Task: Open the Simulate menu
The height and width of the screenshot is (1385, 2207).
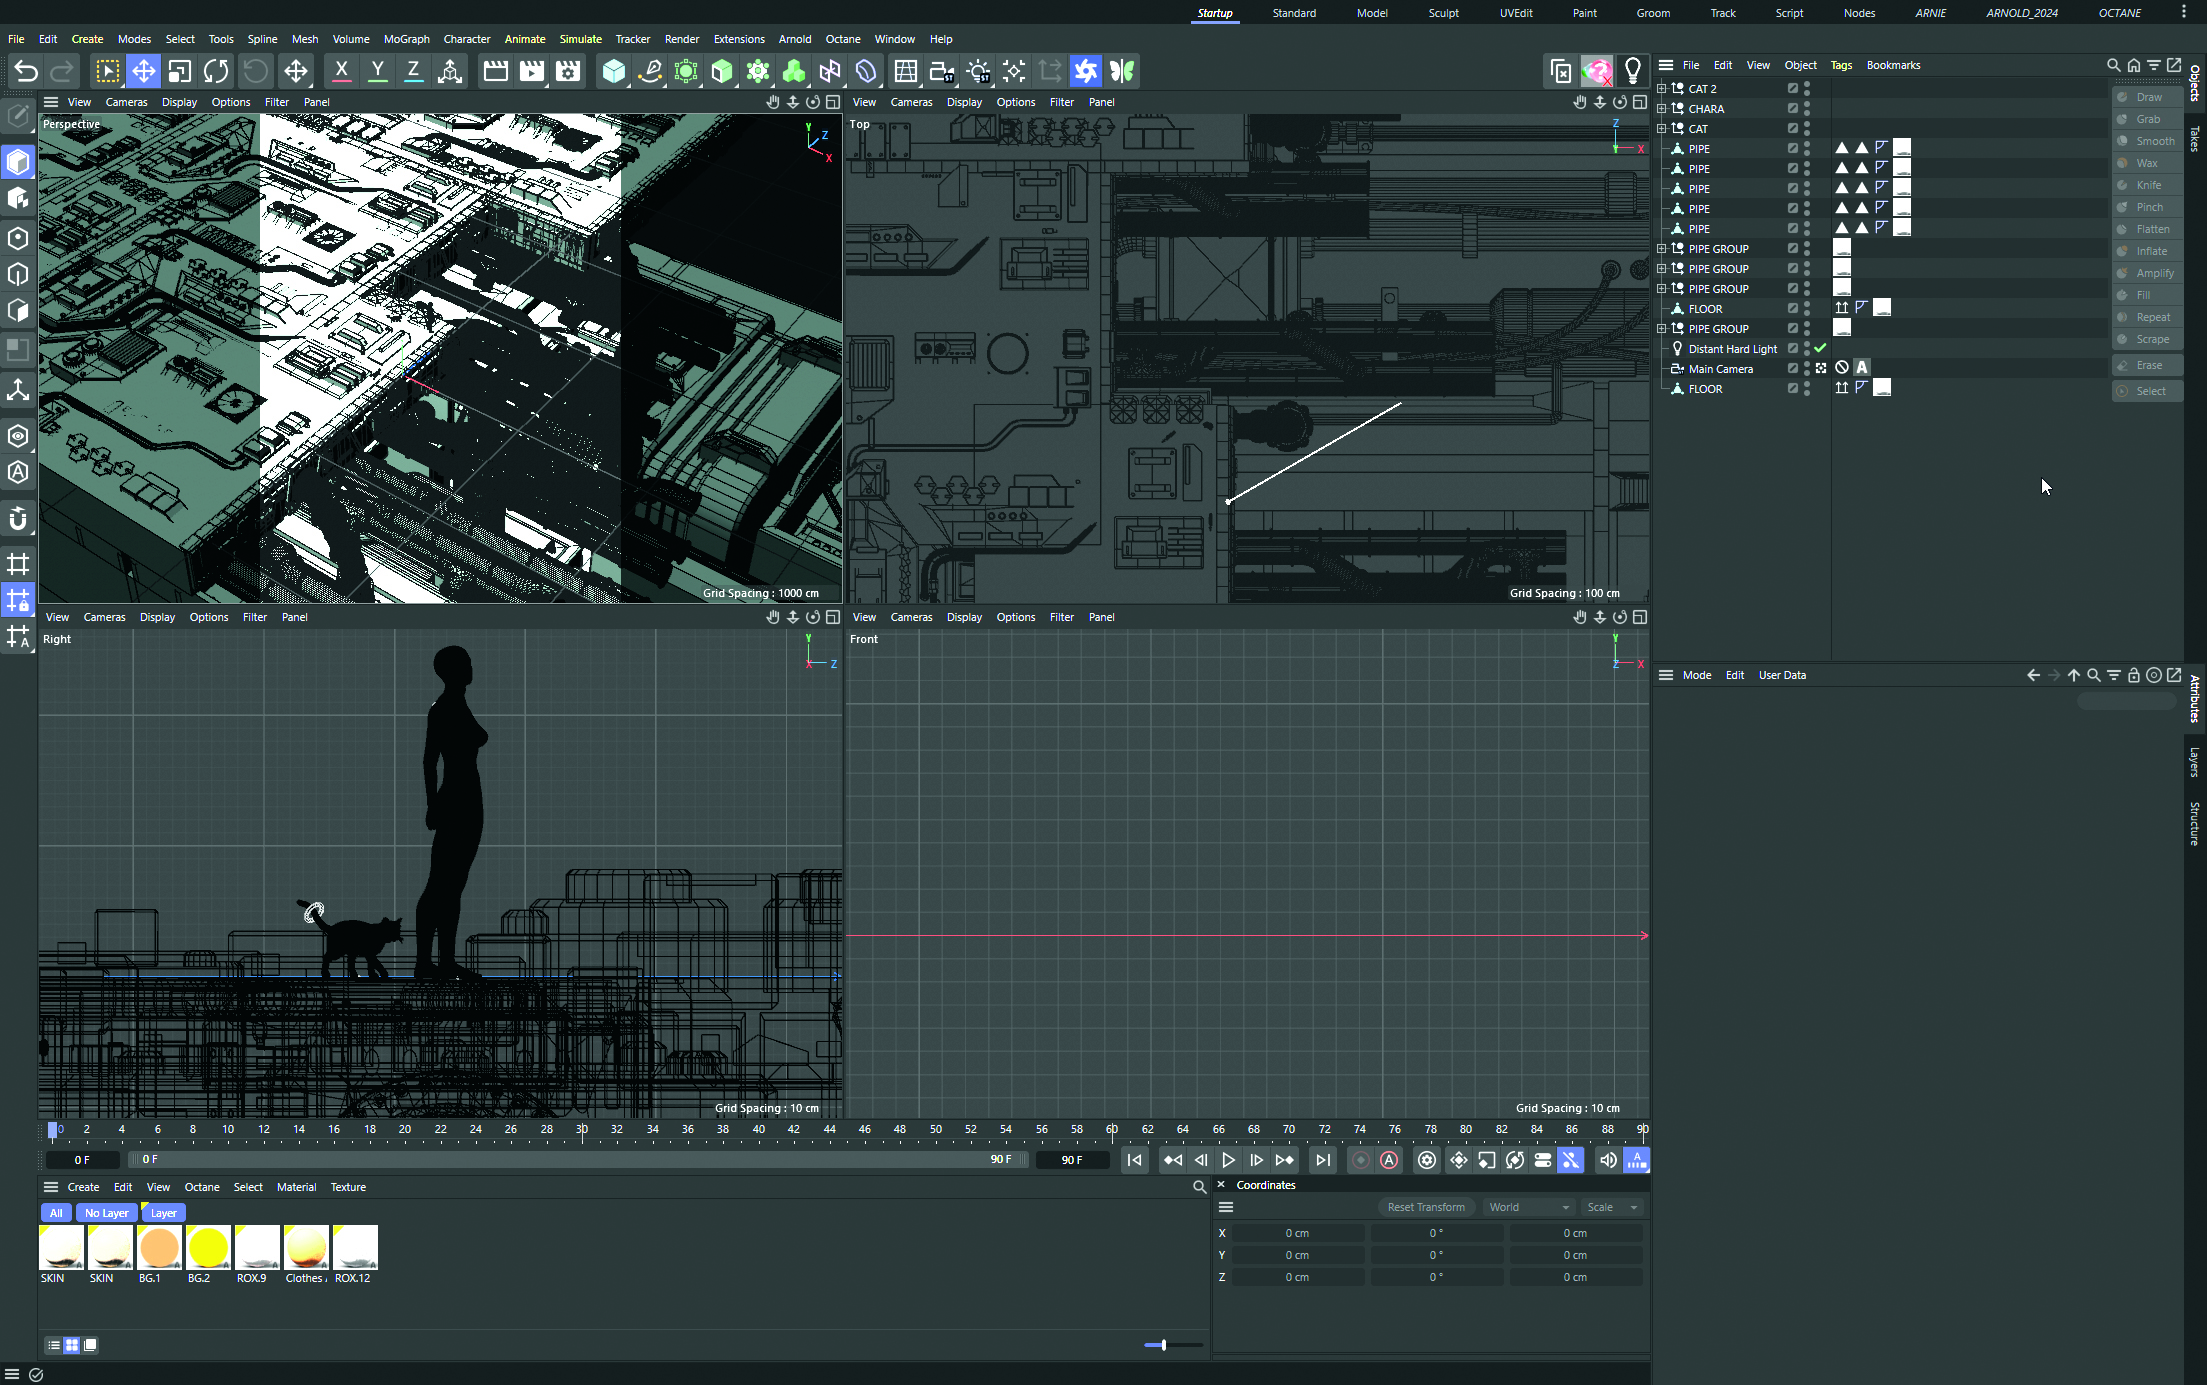Action: 580,39
